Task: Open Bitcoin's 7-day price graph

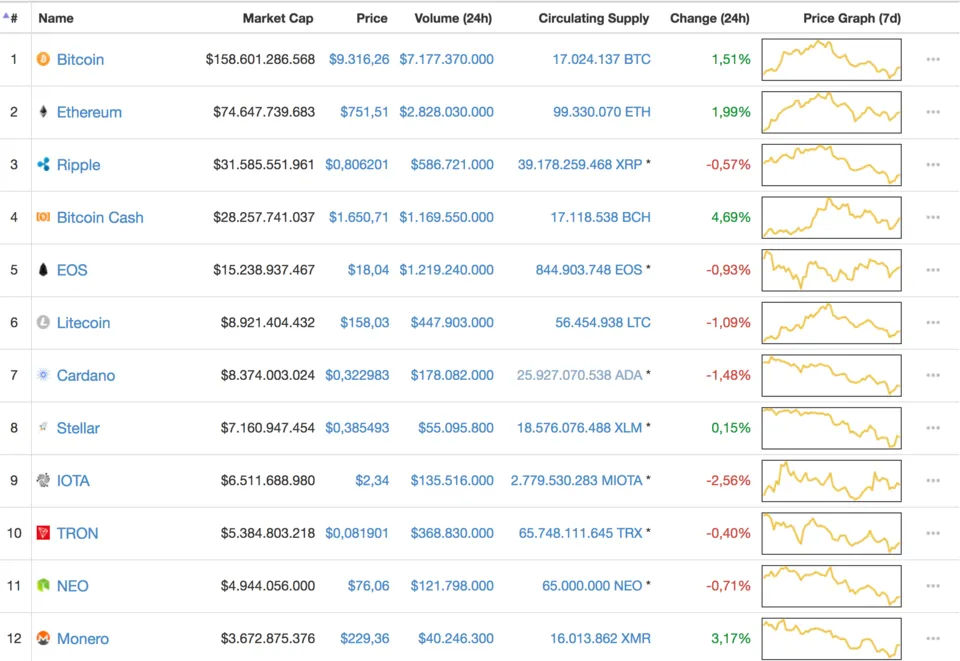Action: click(831, 59)
